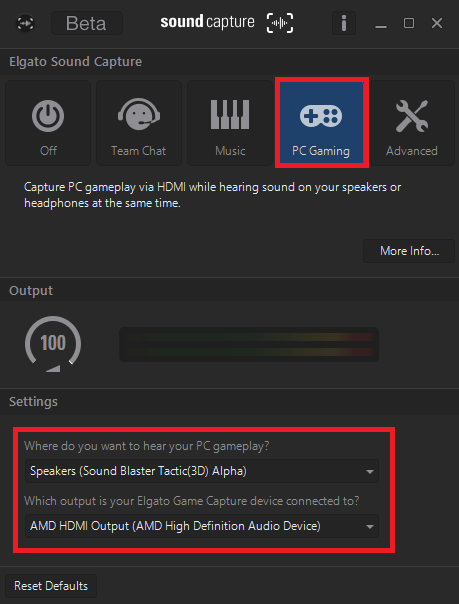Click the sound capture waveform logo
This screenshot has width=459, height=604.
(280, 23)
